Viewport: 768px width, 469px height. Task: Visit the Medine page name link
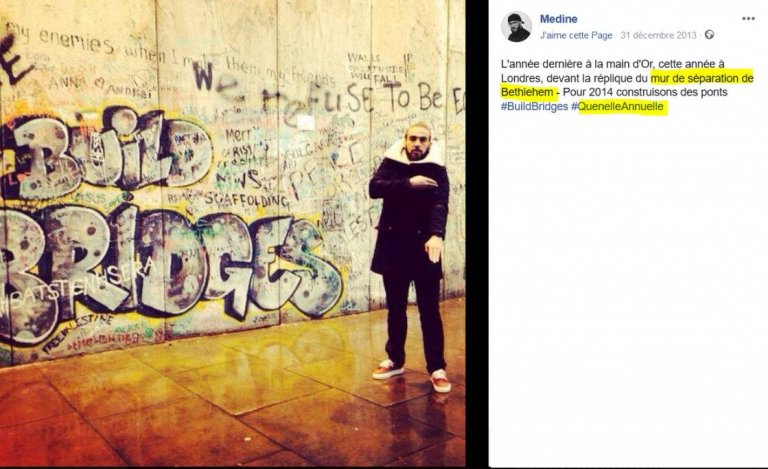[558, 19]
